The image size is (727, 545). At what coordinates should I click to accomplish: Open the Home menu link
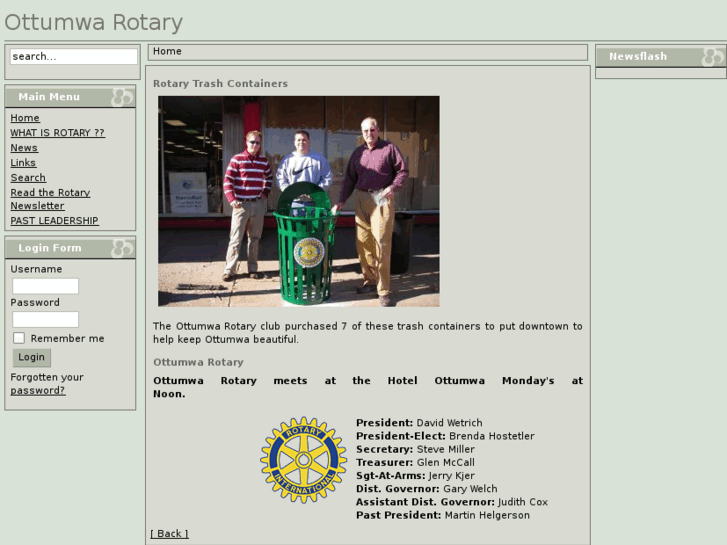(x=25, y=118)
